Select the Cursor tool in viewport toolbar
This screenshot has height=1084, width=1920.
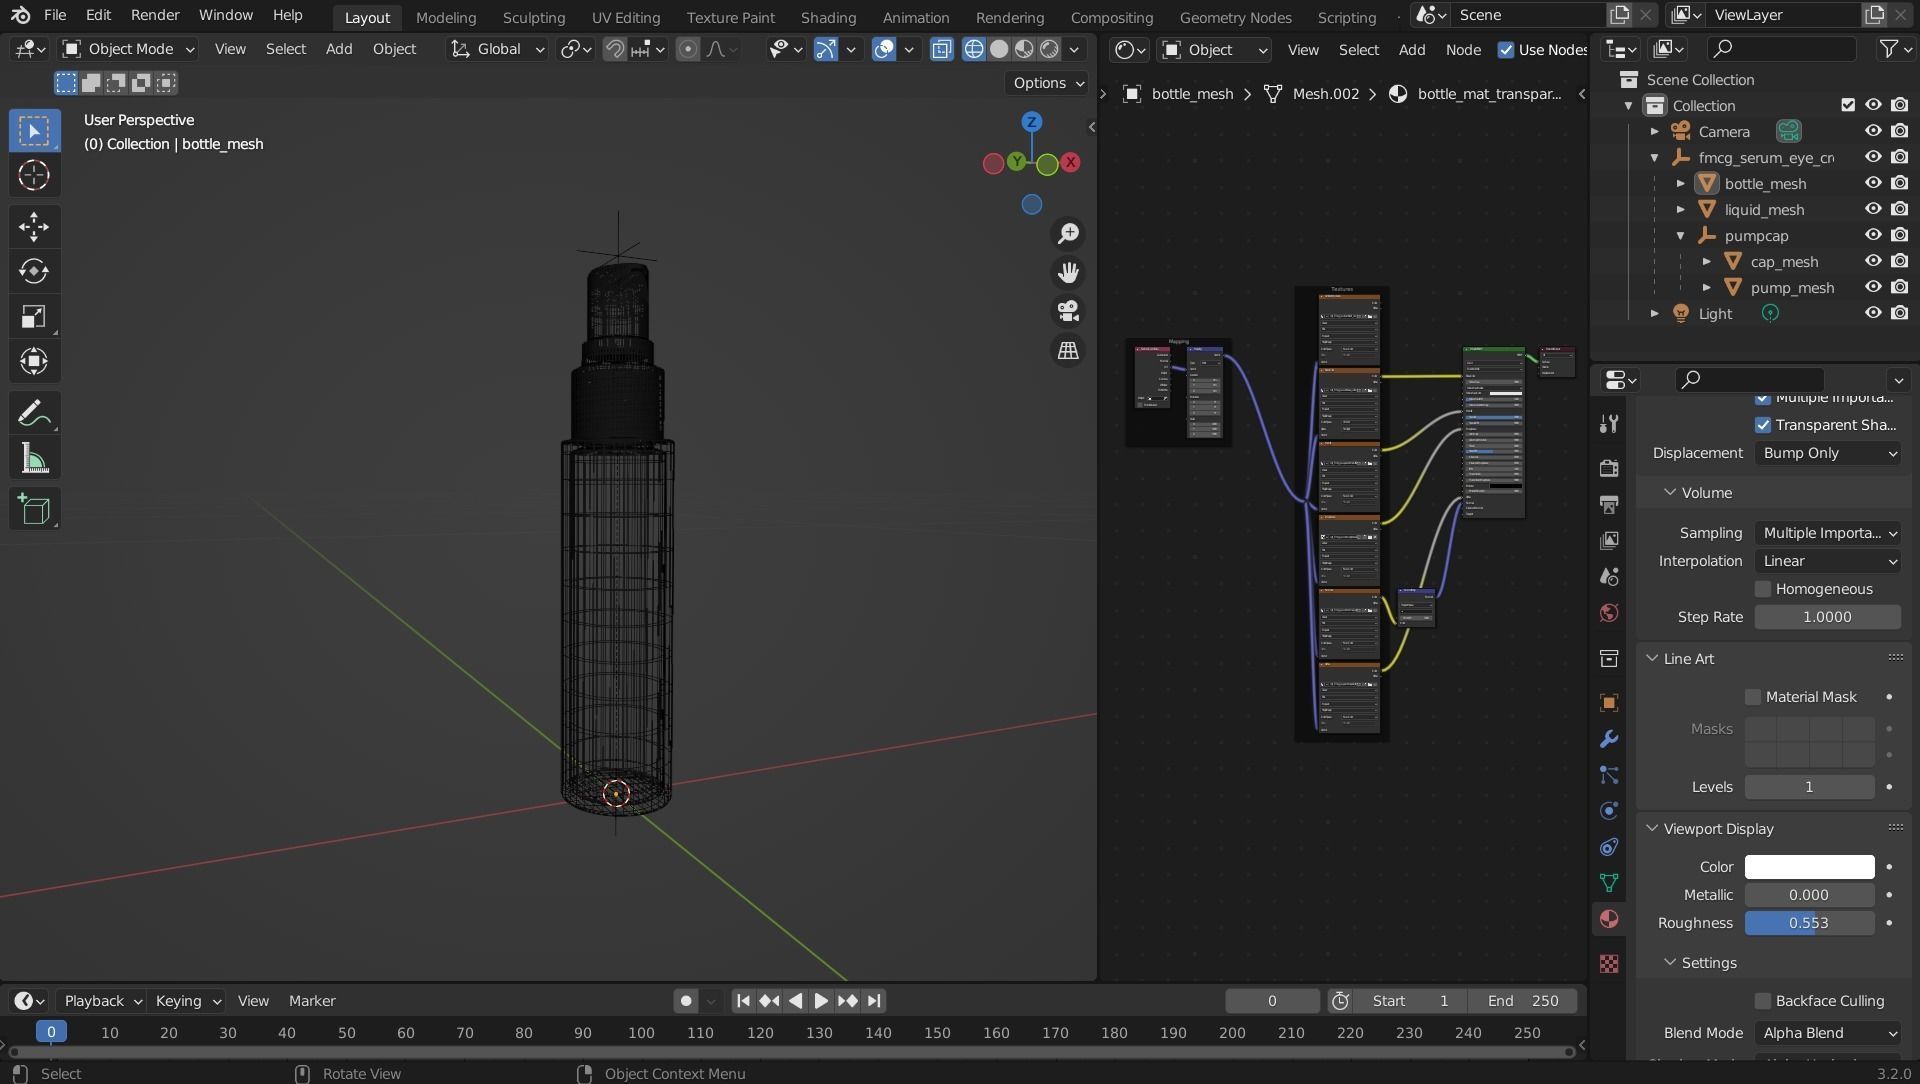pos(34,175)
